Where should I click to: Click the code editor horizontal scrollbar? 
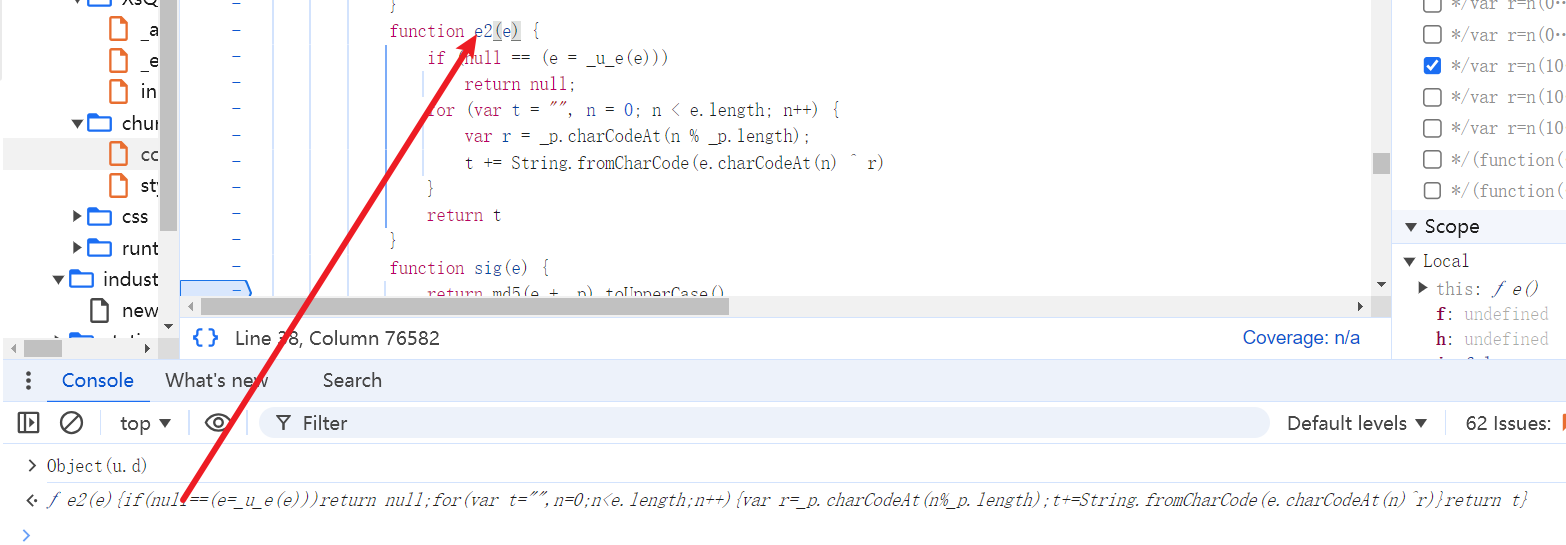pos(465,306)
